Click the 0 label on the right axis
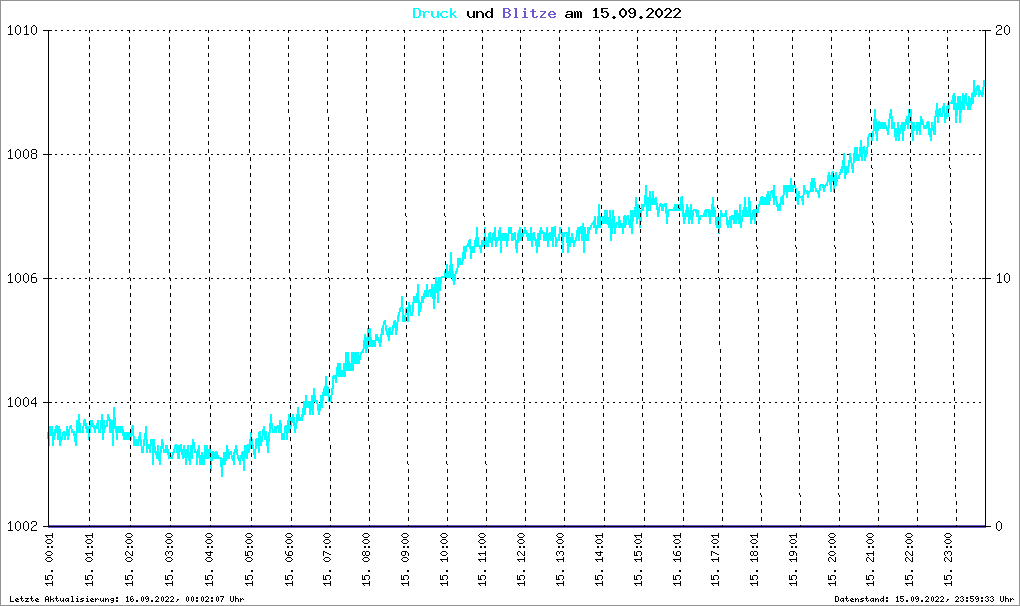Image resolution: width=1020 pixels, height=606 pixels. [x=998, y=527]
